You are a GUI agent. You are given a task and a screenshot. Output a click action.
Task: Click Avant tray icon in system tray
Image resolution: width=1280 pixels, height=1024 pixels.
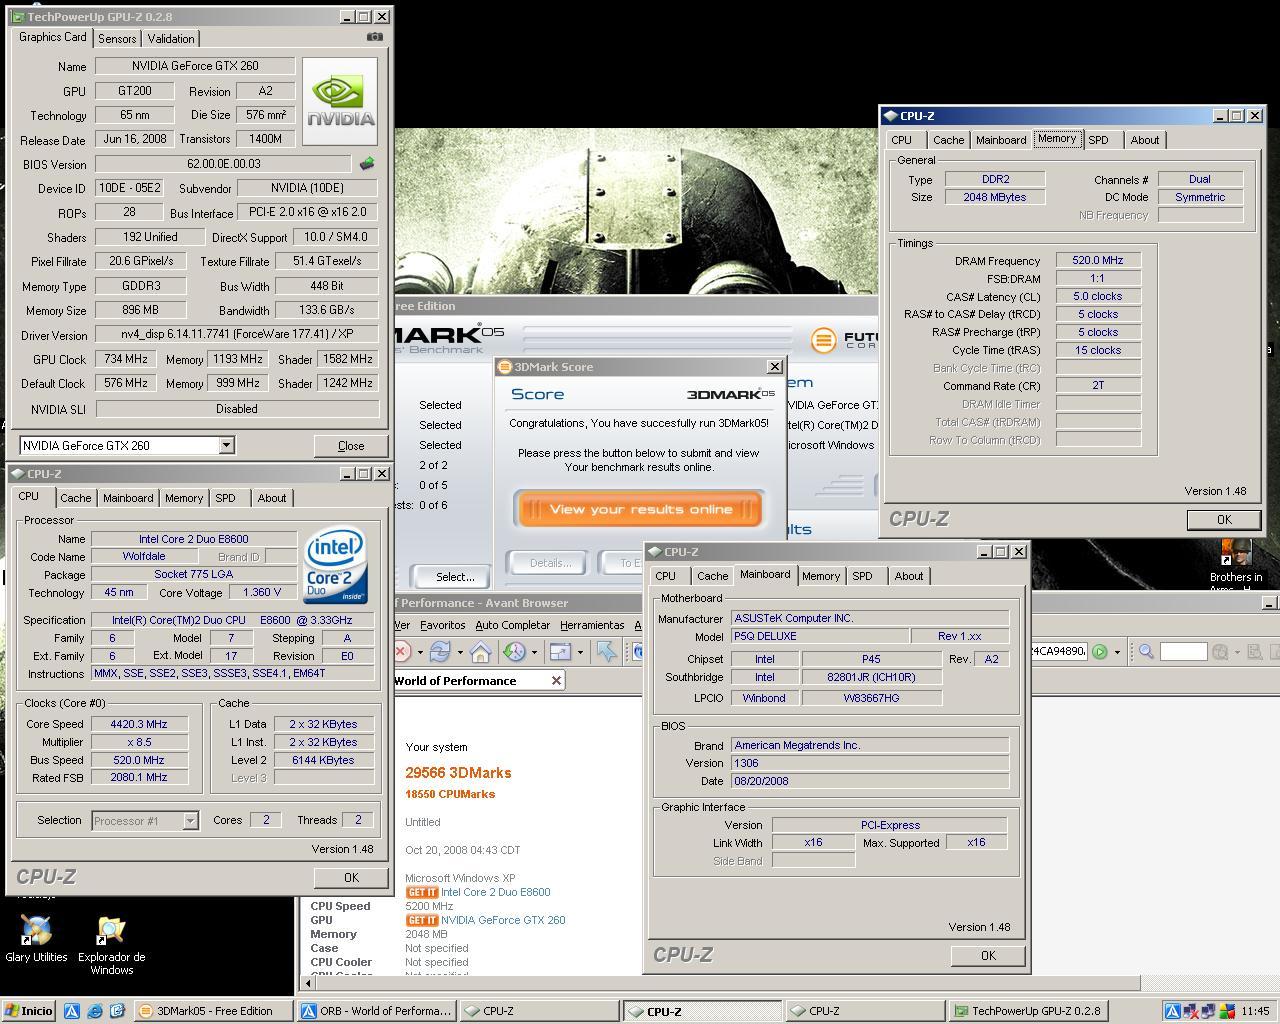click(1172, 1011)
